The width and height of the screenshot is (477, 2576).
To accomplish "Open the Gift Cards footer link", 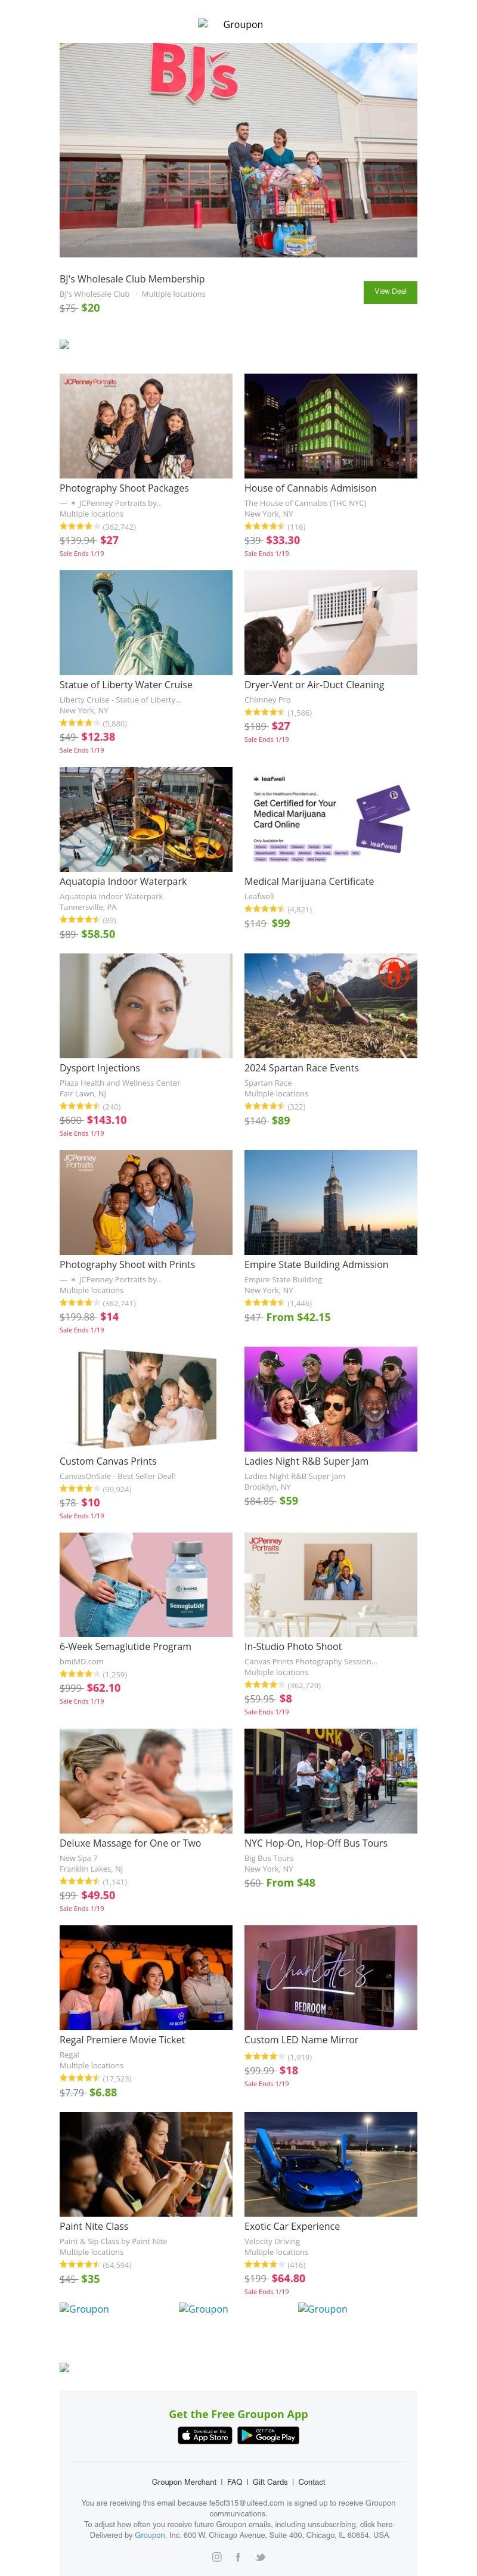I will 270,2482.
